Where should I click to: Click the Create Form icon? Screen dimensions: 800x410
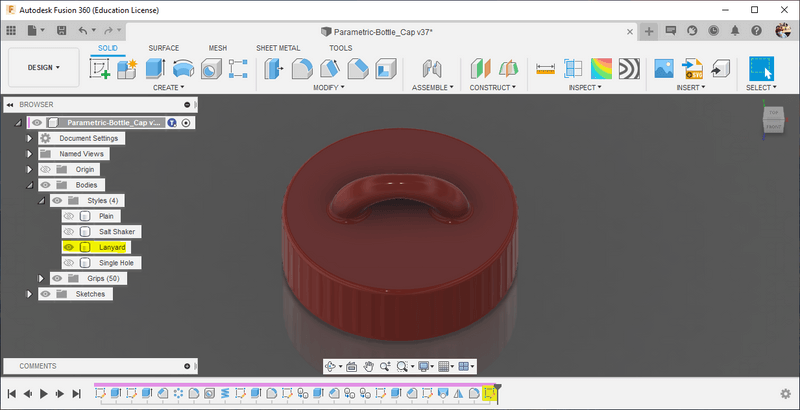128,68
